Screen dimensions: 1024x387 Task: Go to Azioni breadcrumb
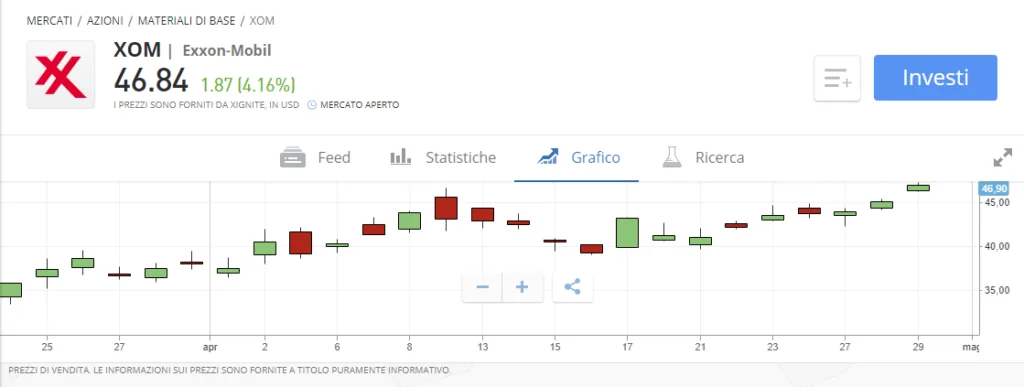(x=104, y=21)
